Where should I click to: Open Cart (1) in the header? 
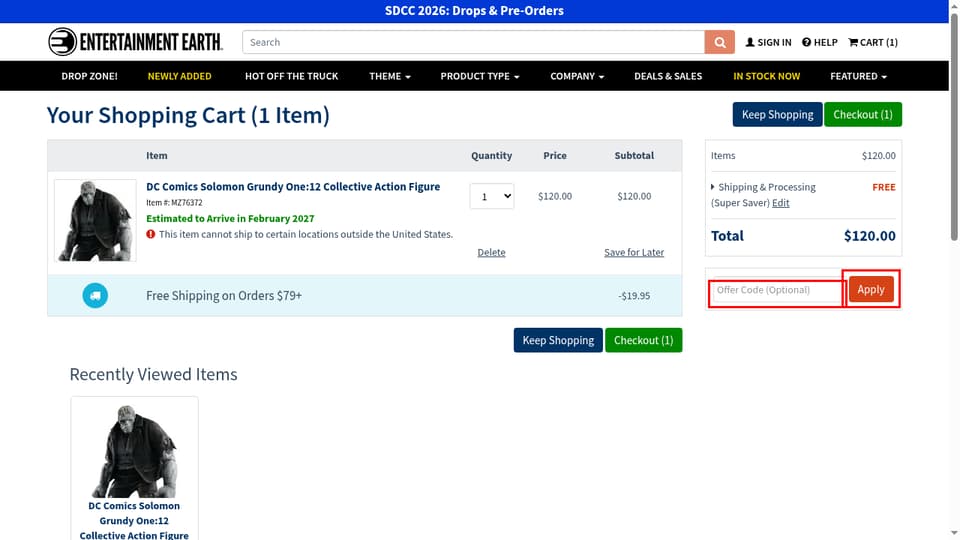coord(873,42)
